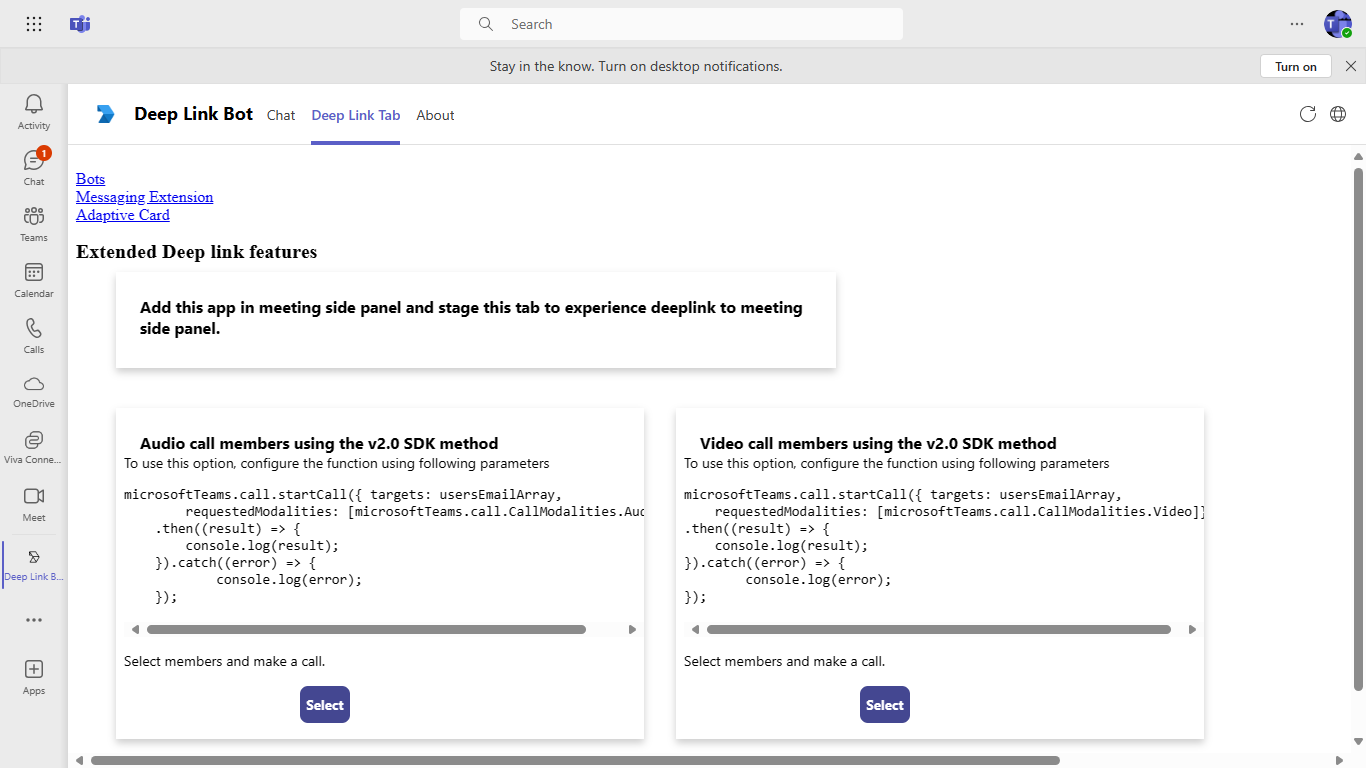Go to Teams in the sidebar
The height and width of the screenshot is (768, 1366).
tap(34, 223)
